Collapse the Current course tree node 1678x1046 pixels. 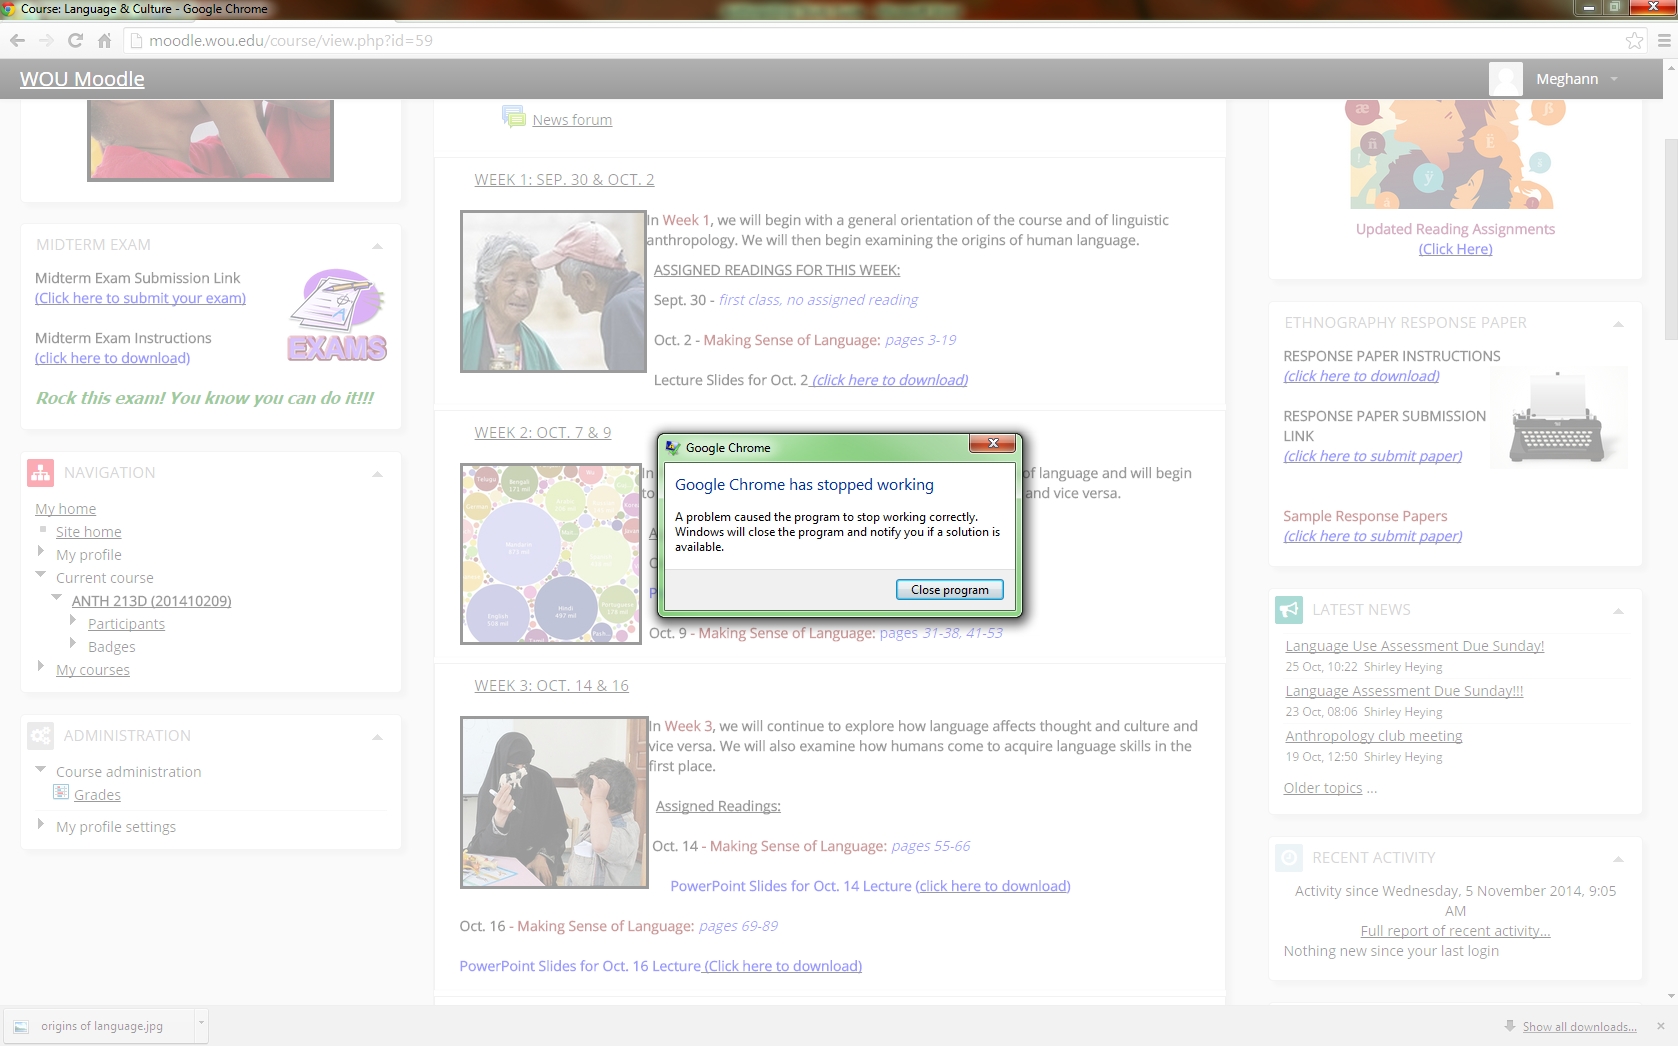pyautogui.click(x=40, y=574)
